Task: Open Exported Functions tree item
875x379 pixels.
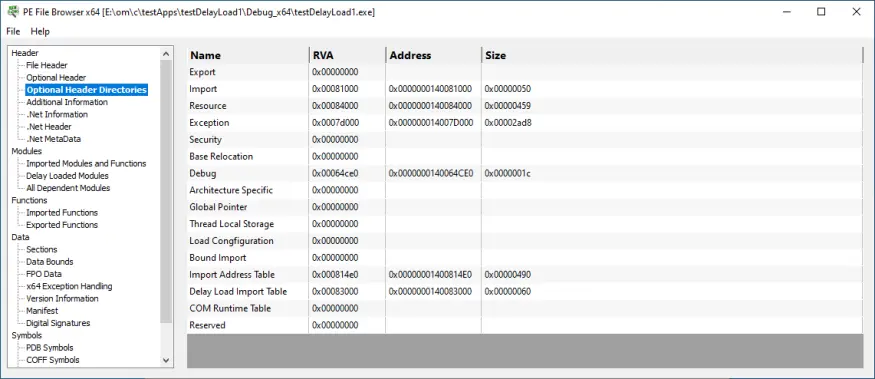Action: (x=62, y=225)
